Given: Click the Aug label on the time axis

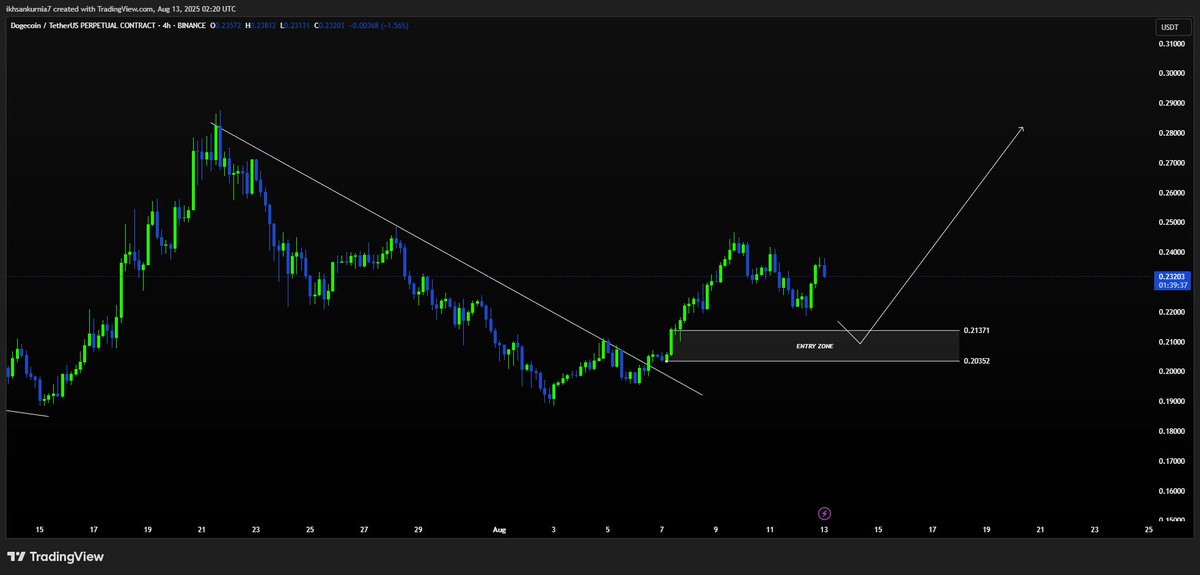Looking at the screenshot, I should [x=501, y=529].
